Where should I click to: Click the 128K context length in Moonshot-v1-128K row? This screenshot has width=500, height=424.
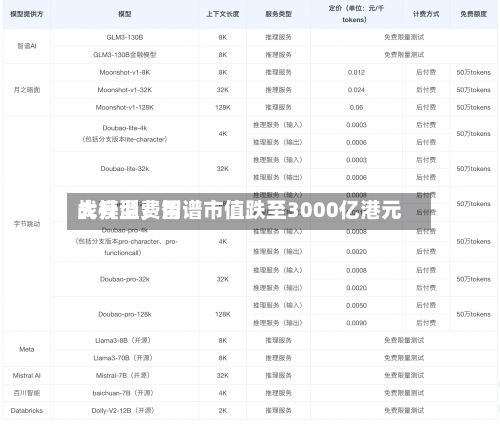223,107
